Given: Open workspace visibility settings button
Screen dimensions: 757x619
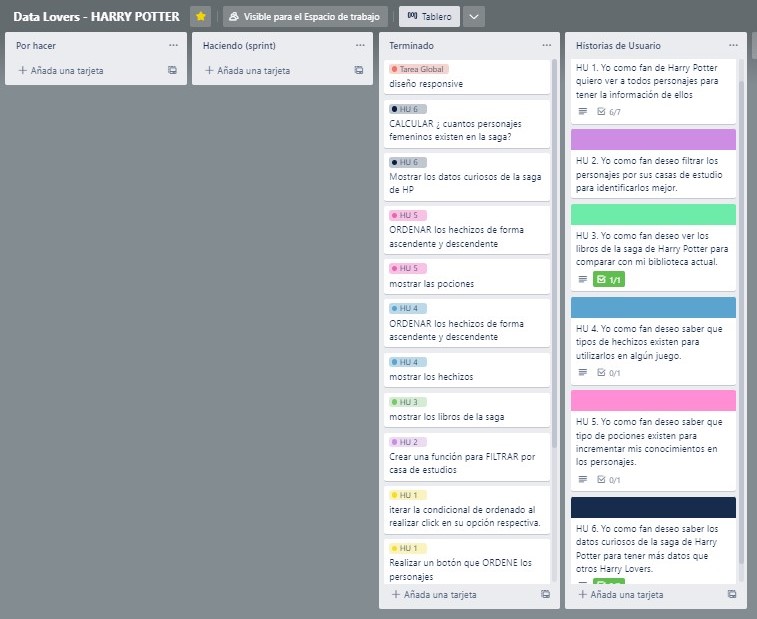Looking at the screenshot, I should coord(305,16).
